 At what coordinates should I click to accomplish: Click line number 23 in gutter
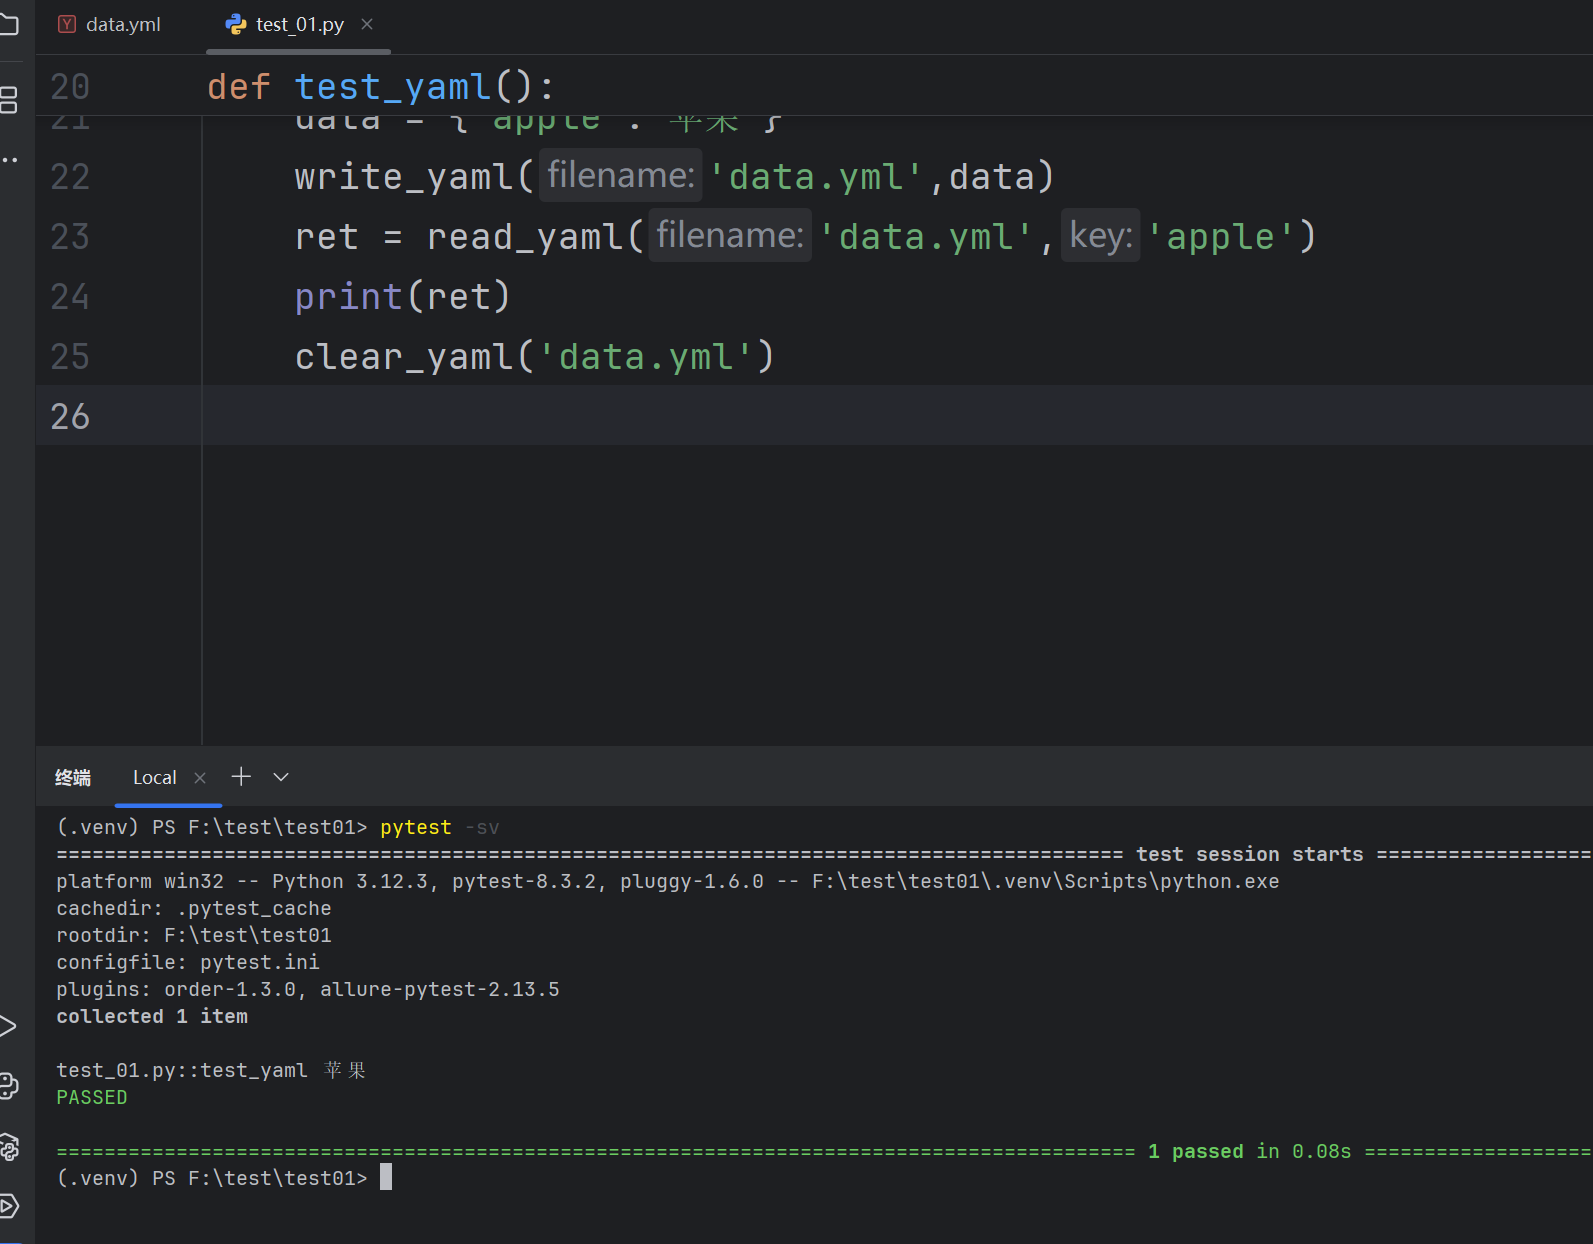pos(70,237)
